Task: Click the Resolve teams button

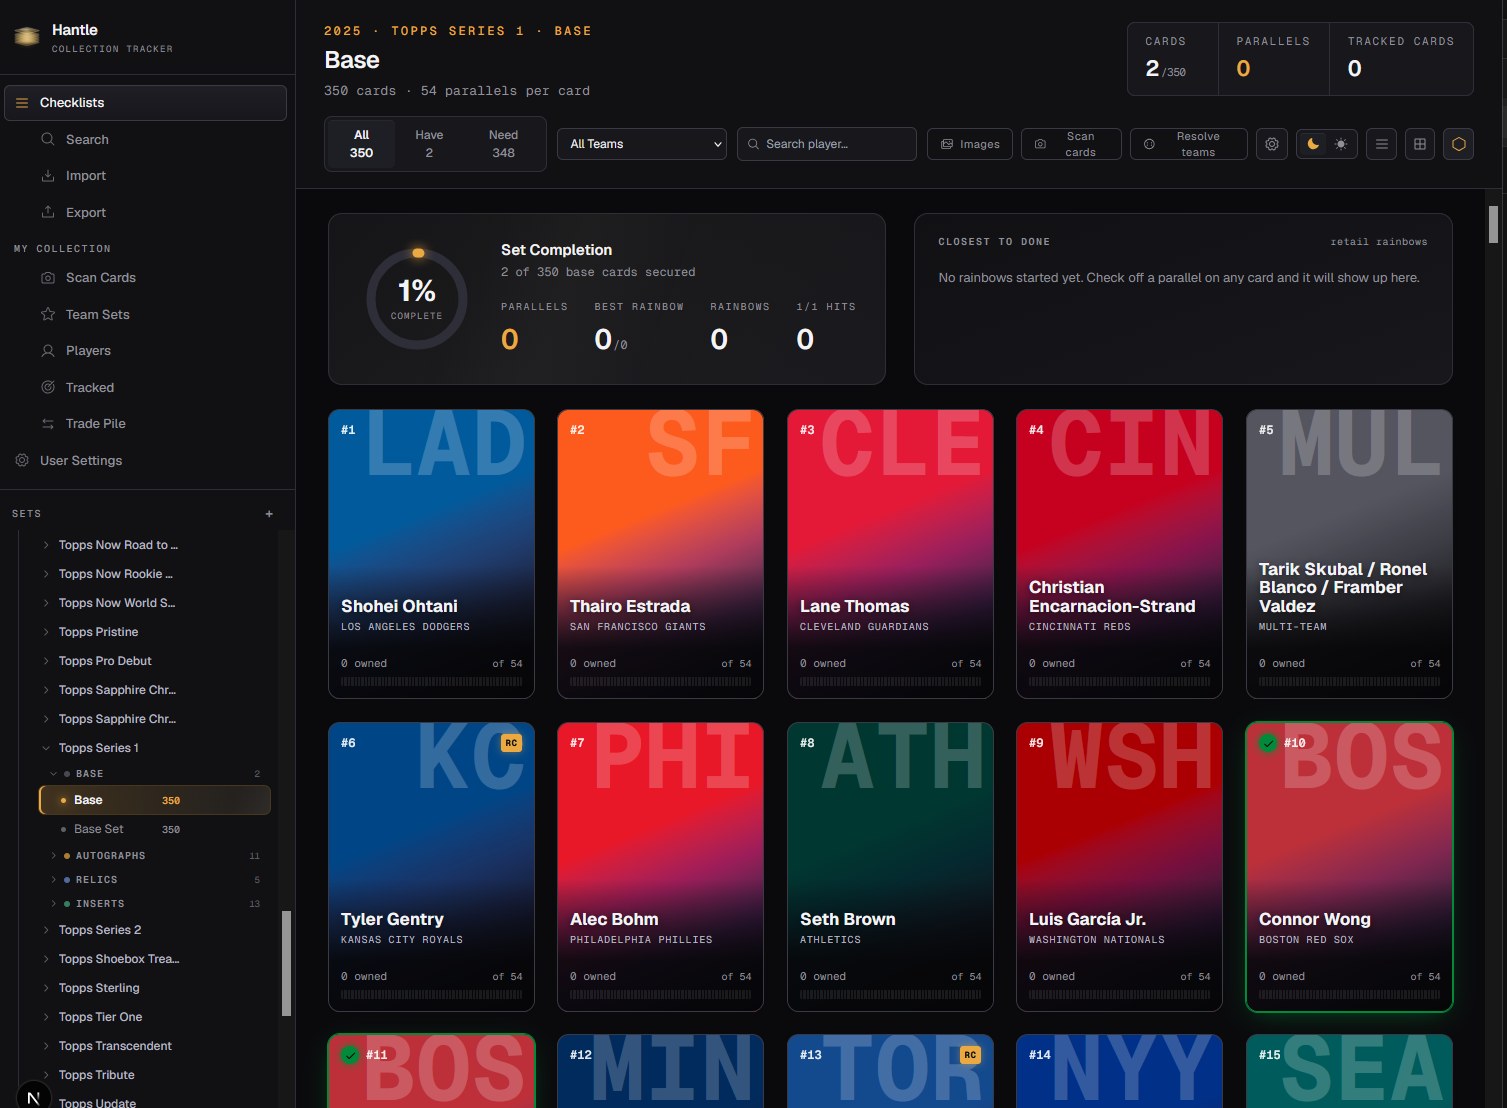Action: click(1189, 144)
